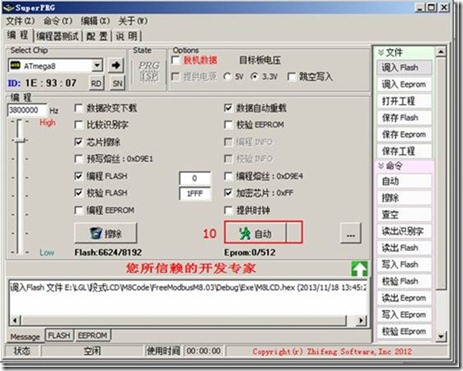463x371 pixels.
Task: Open the 命令 menu
Action: tap(58, 21)
